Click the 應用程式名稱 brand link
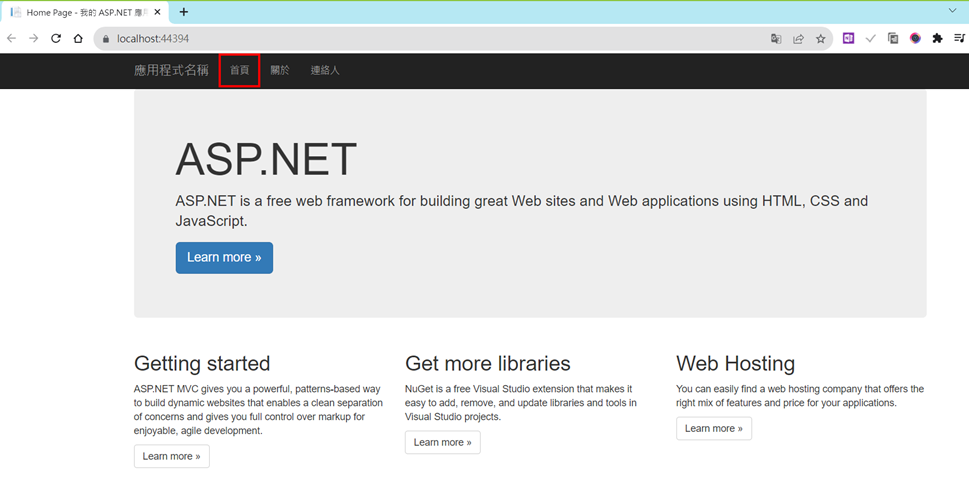The height and width of the screenshot is (483, 969). click(x=171, y=70)
